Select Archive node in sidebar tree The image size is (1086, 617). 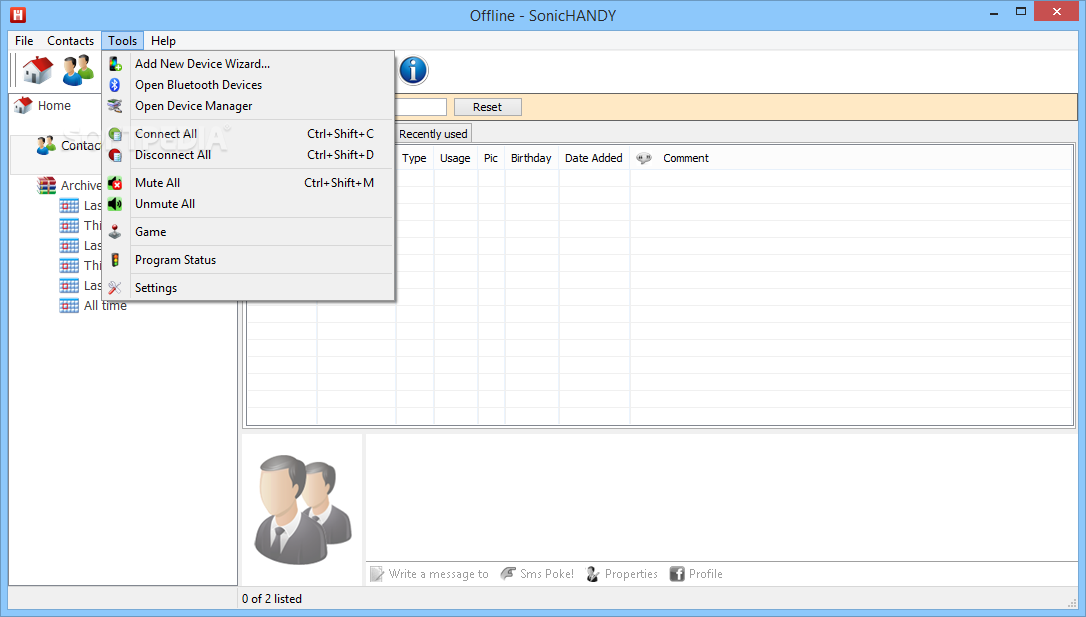[81, 185]
